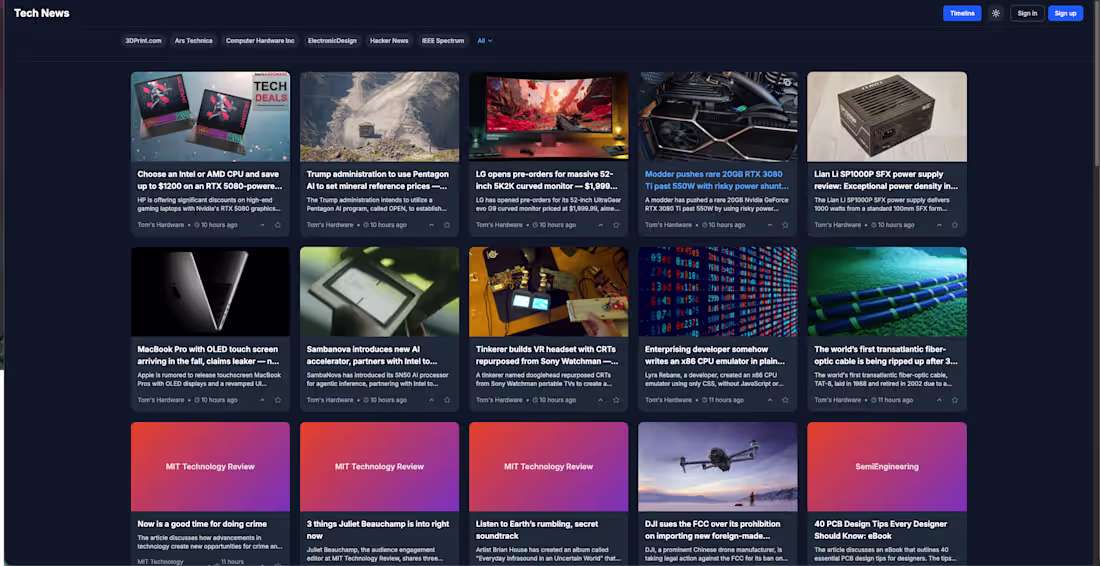
Task: Open the Timeline view button
Action: click(x=962, y=13)
